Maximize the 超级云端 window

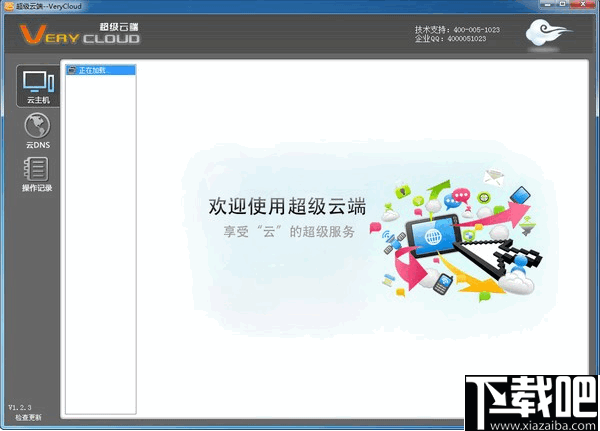562,4
